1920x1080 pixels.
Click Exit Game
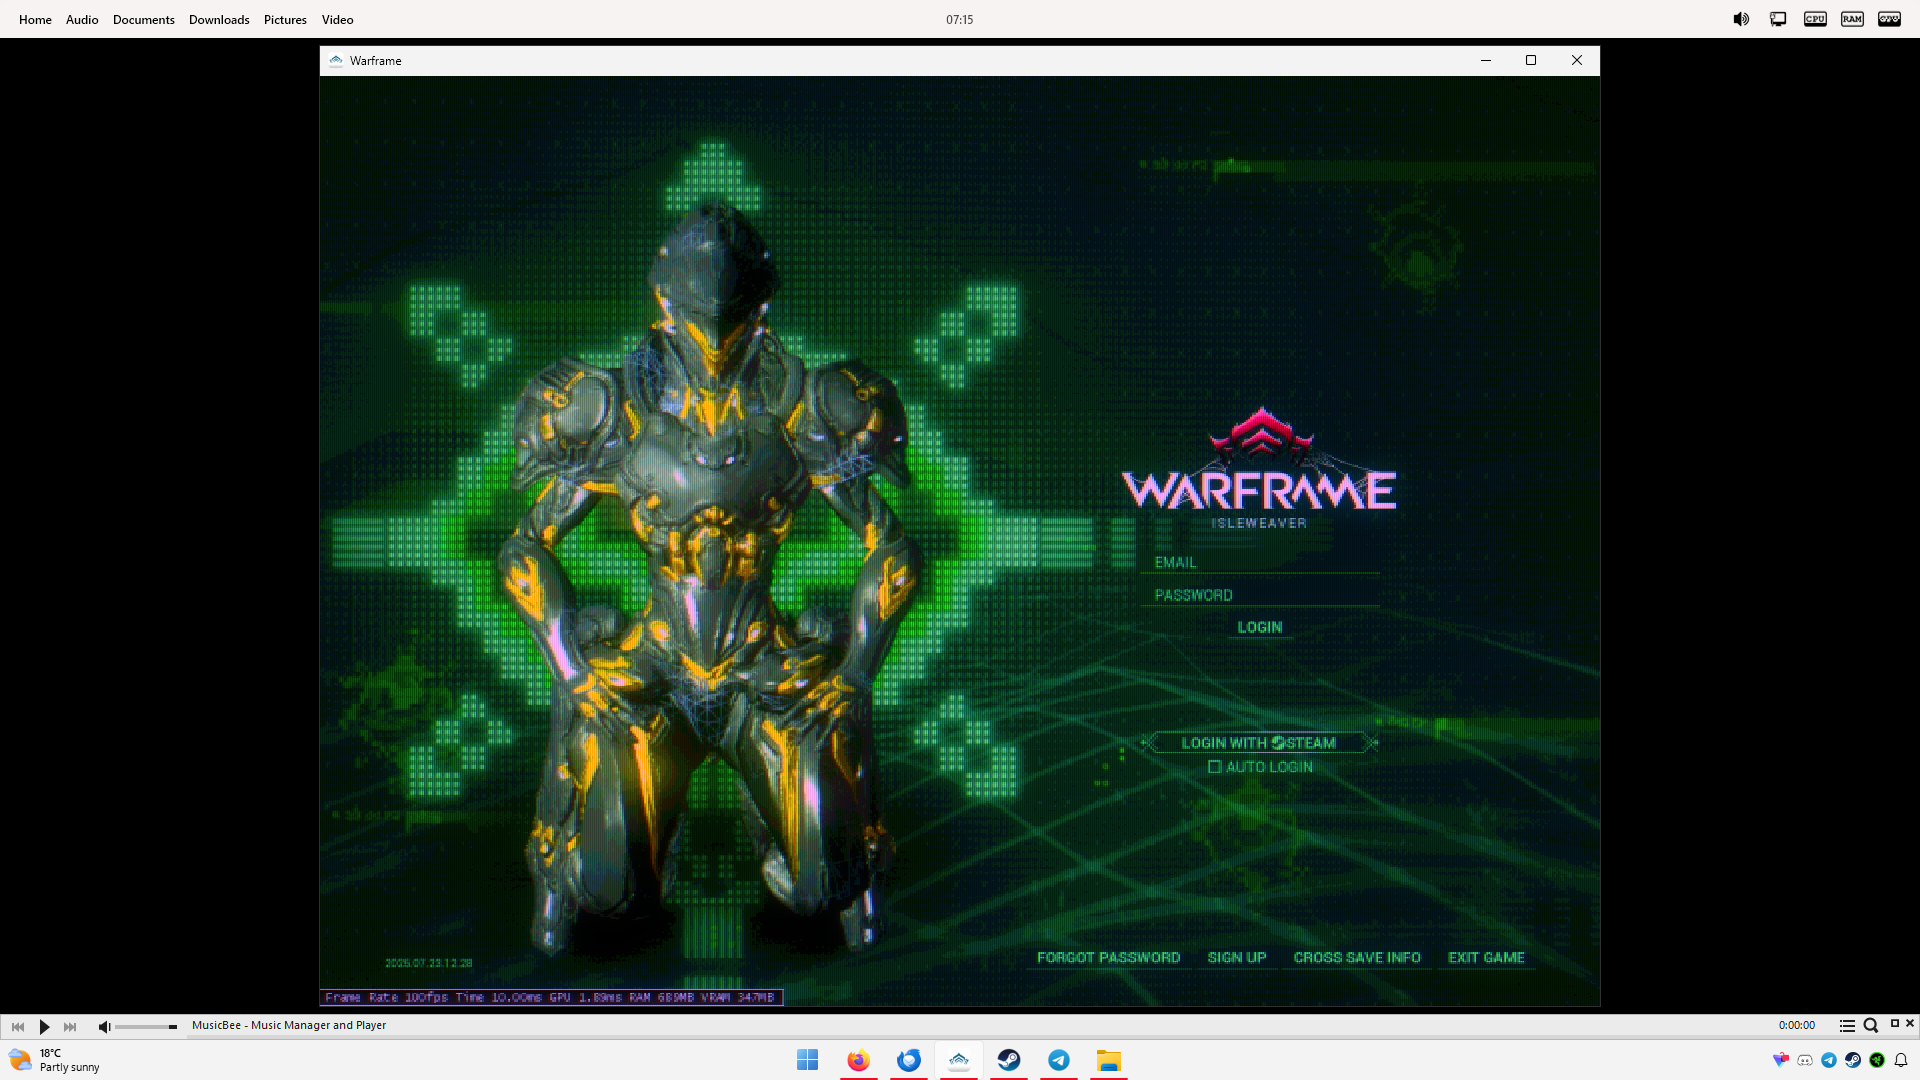[1486, 957]
